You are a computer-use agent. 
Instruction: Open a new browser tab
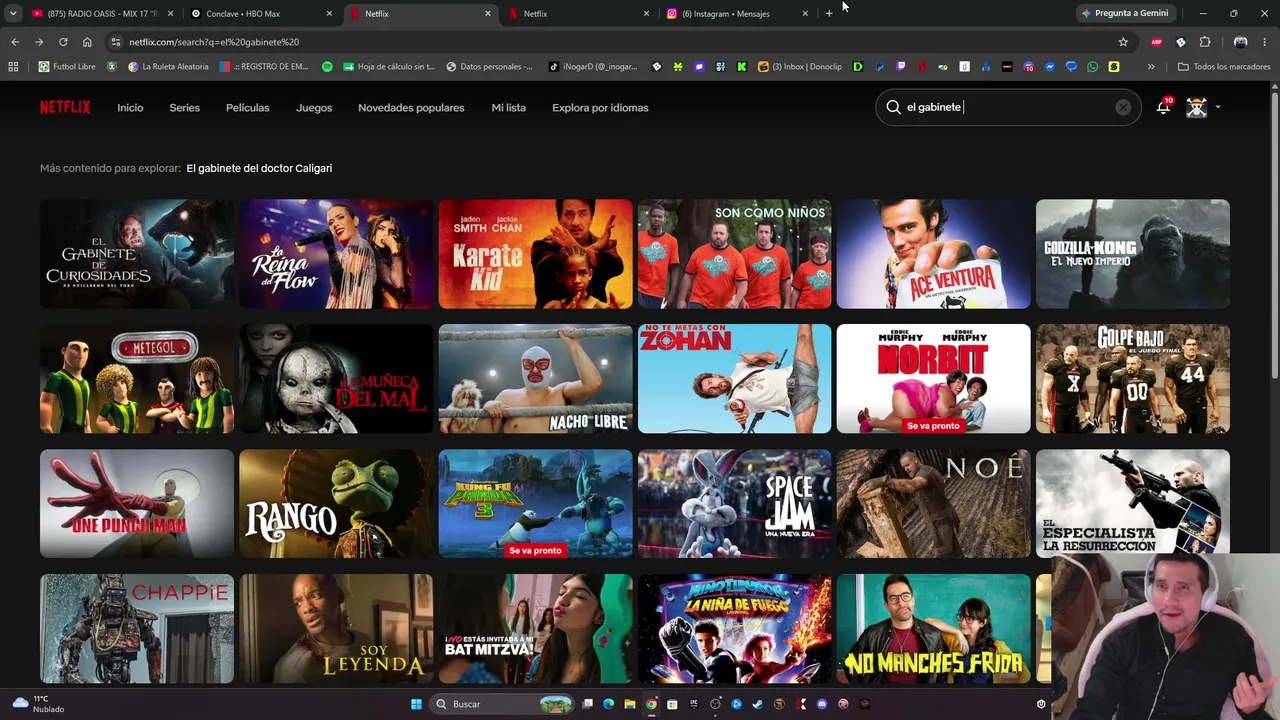pos(829,14)
